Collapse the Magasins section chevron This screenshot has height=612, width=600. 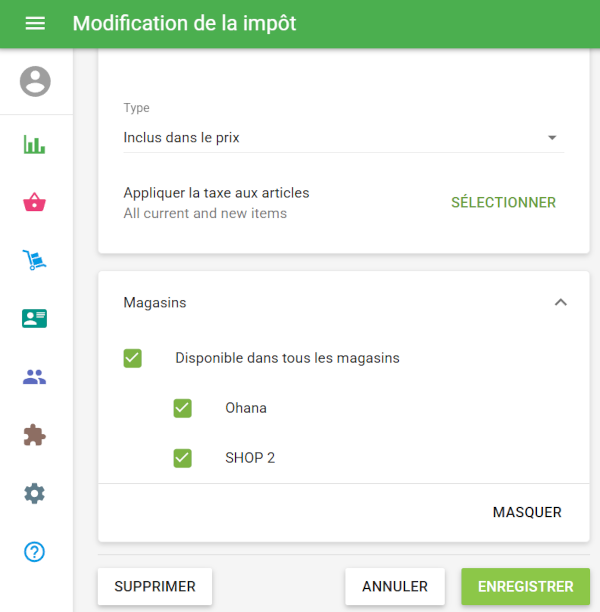point(560,302)
